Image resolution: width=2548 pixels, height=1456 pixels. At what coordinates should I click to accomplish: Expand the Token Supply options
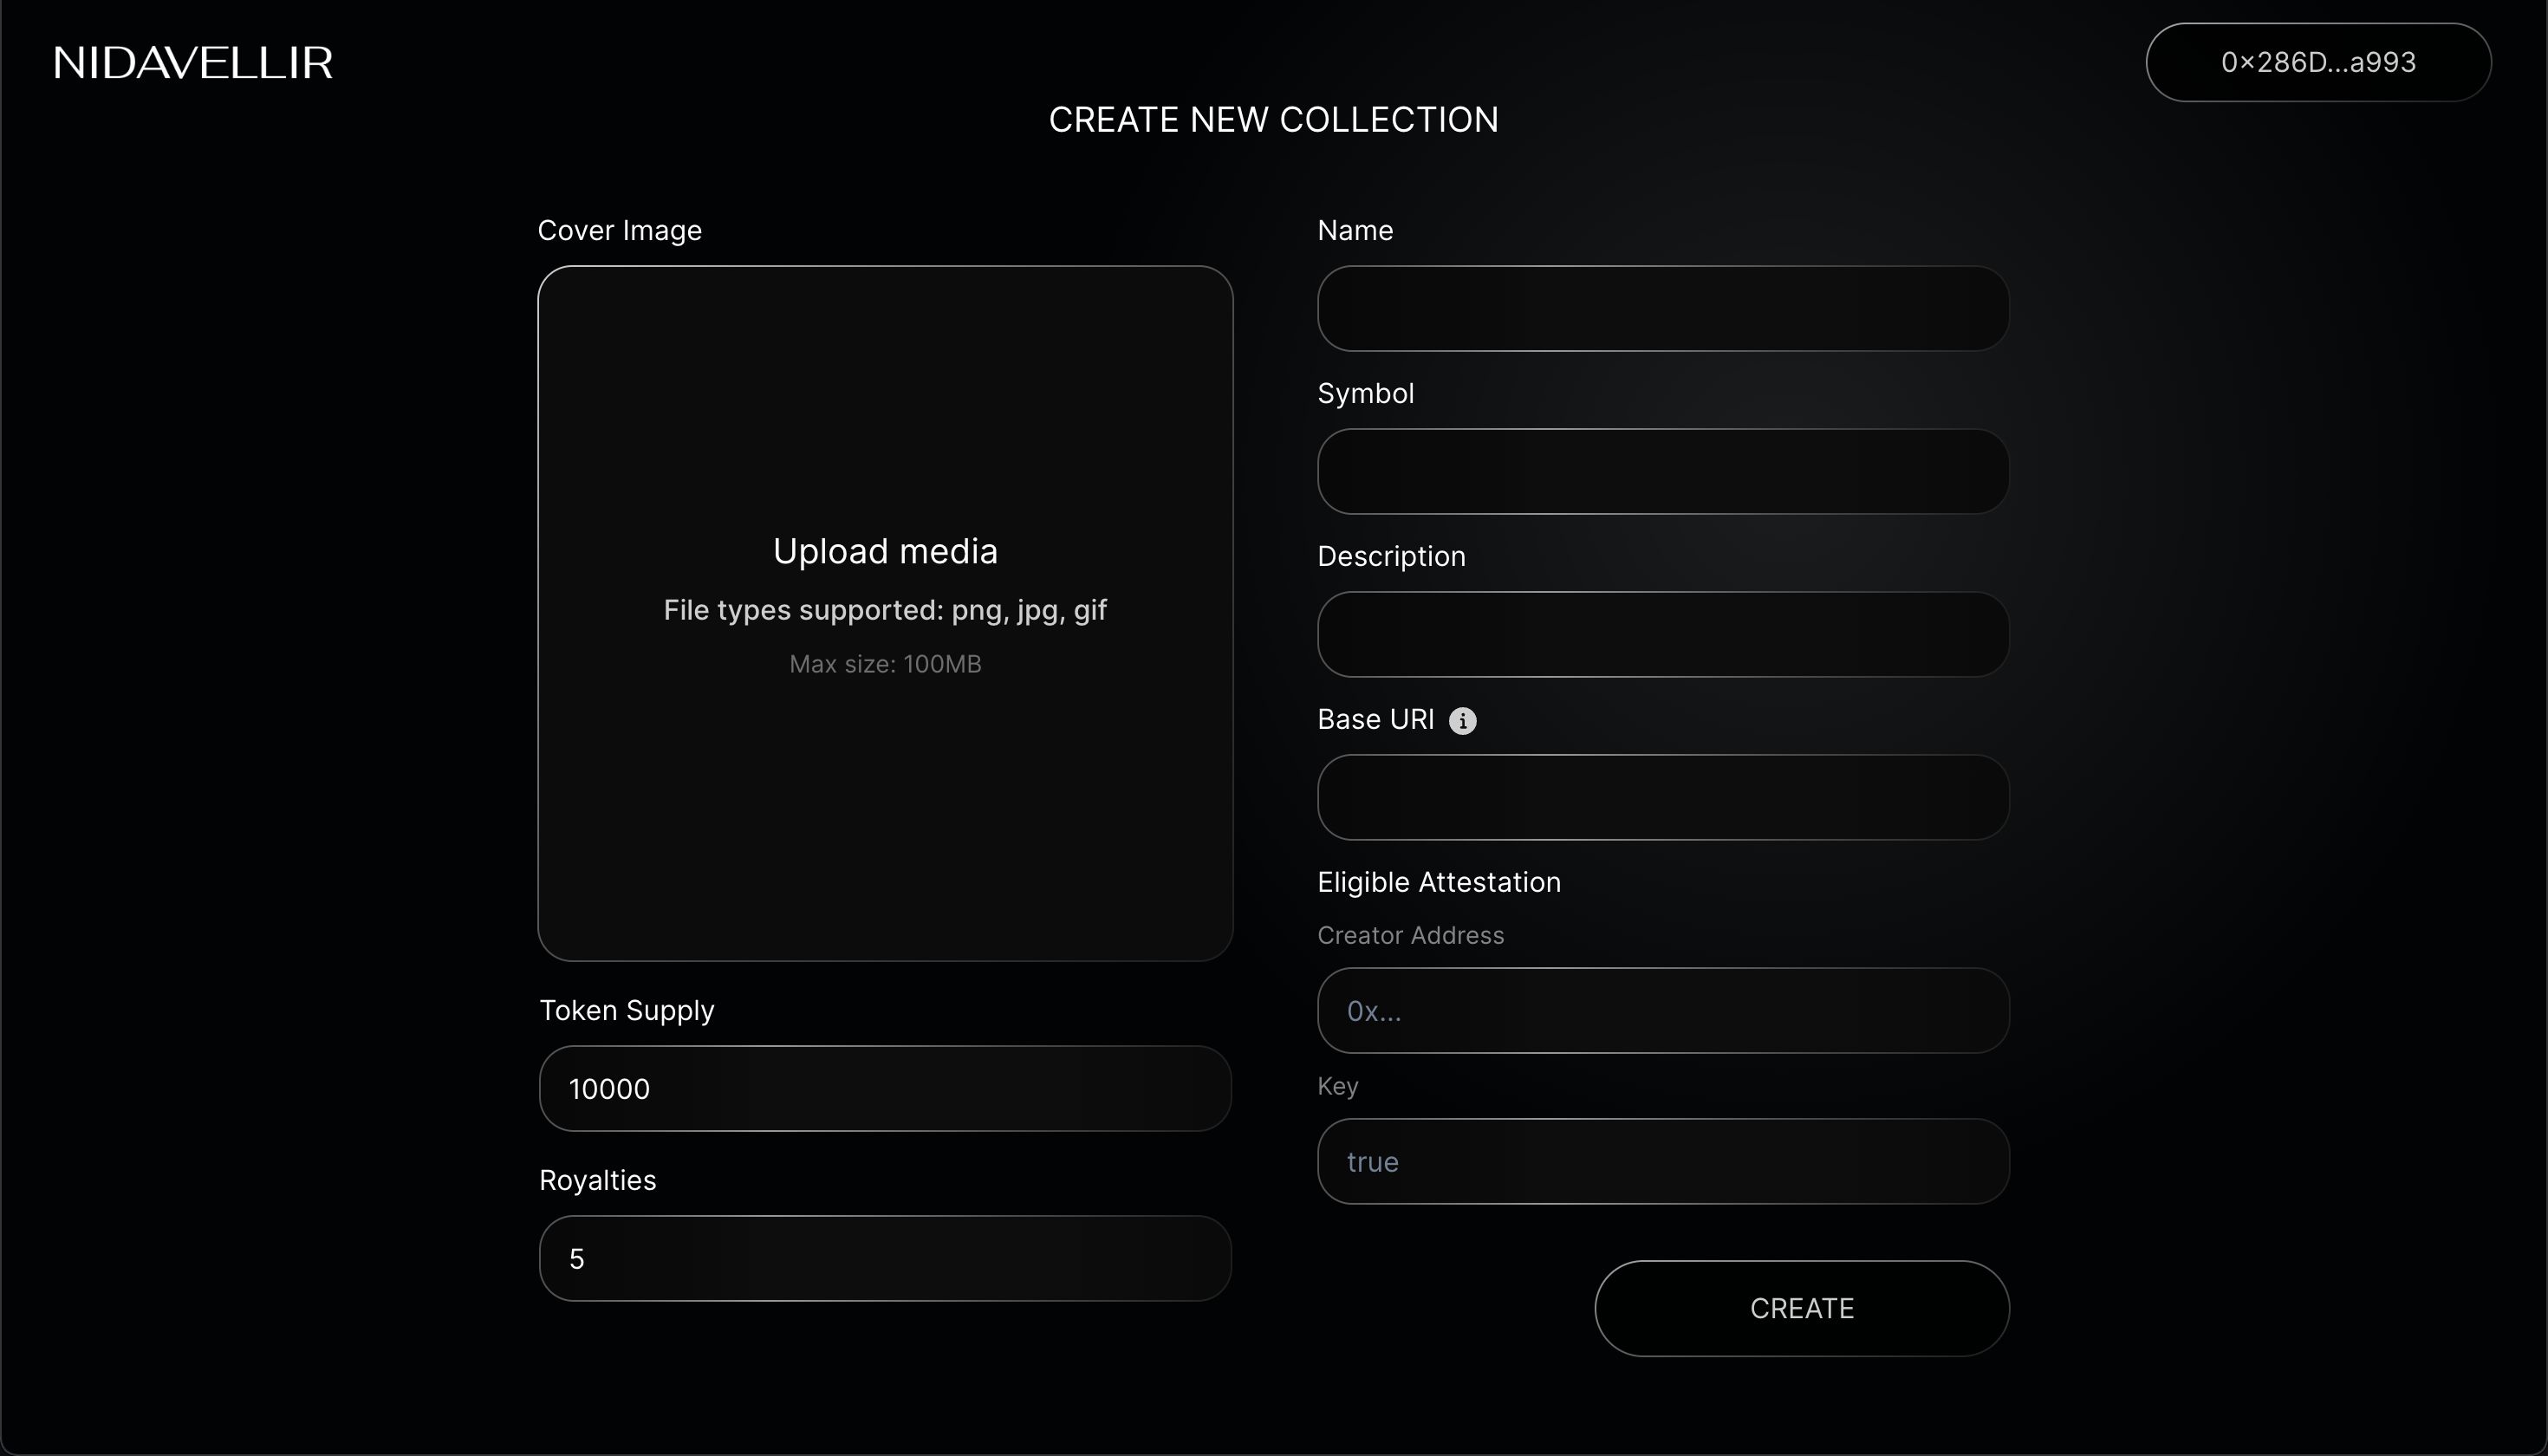[886, 1089]
